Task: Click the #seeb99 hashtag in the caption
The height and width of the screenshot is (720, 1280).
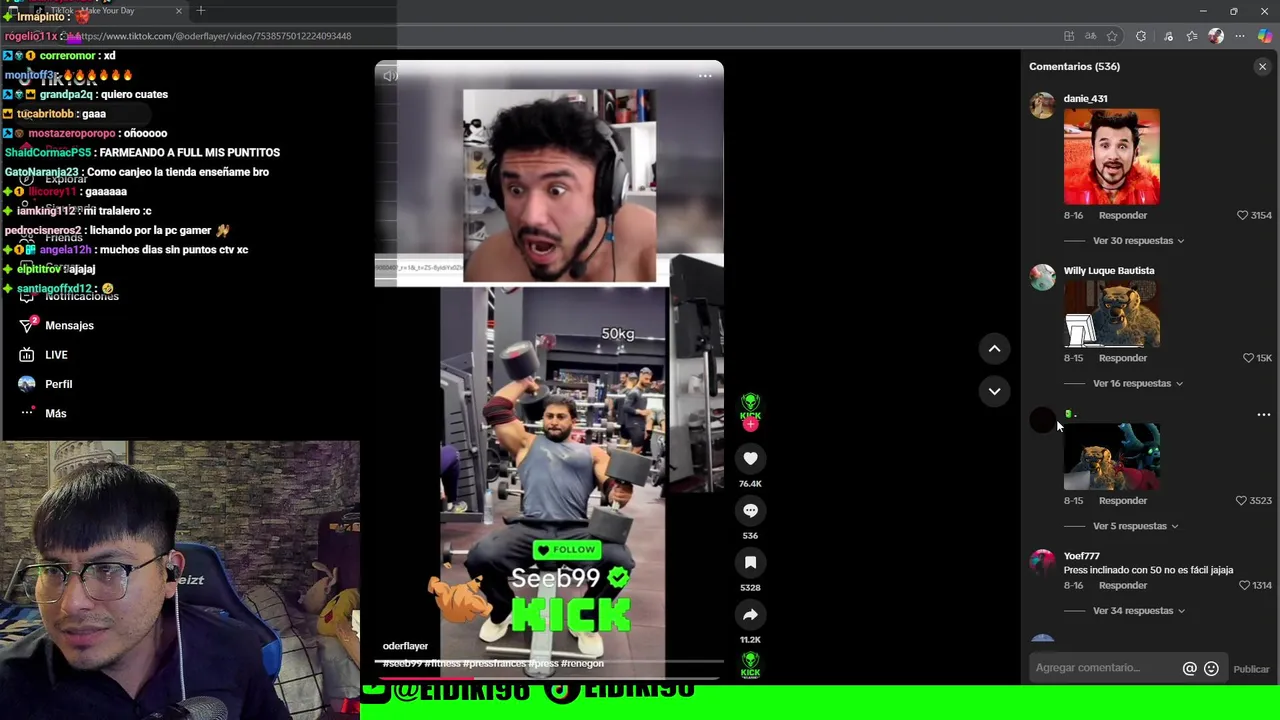Action: 402,663
